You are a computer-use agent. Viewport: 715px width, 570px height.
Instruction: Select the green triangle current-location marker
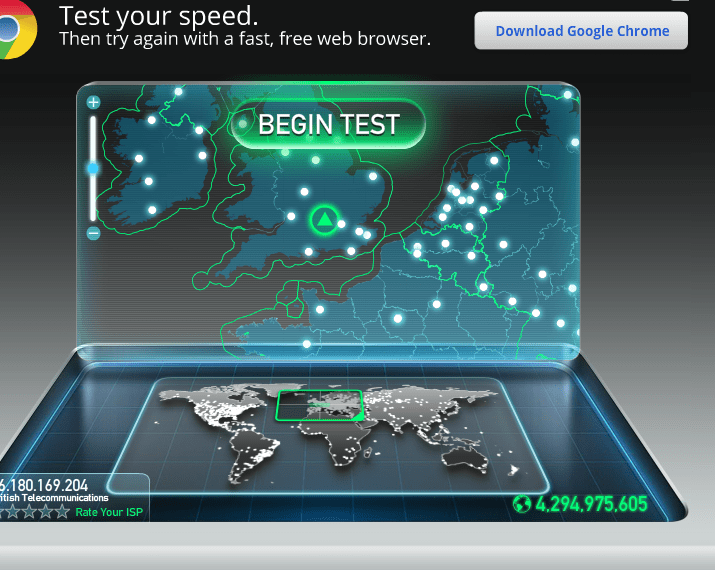[x=324, y=220]
